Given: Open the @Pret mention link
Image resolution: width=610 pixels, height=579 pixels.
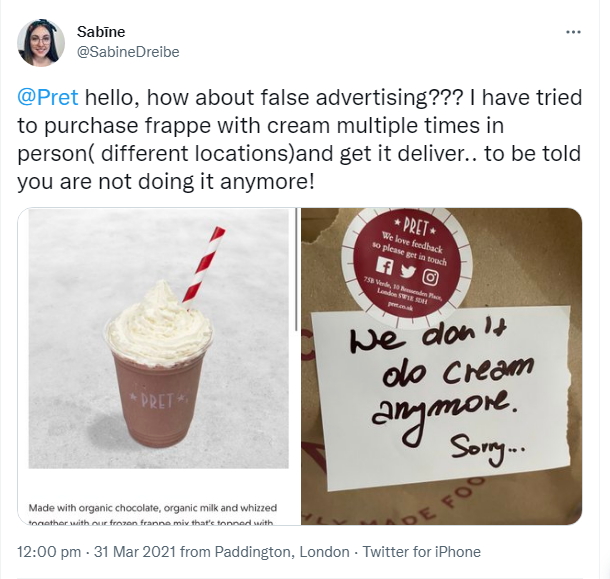Looking at the screenshot, I should [x=47, y=97].
